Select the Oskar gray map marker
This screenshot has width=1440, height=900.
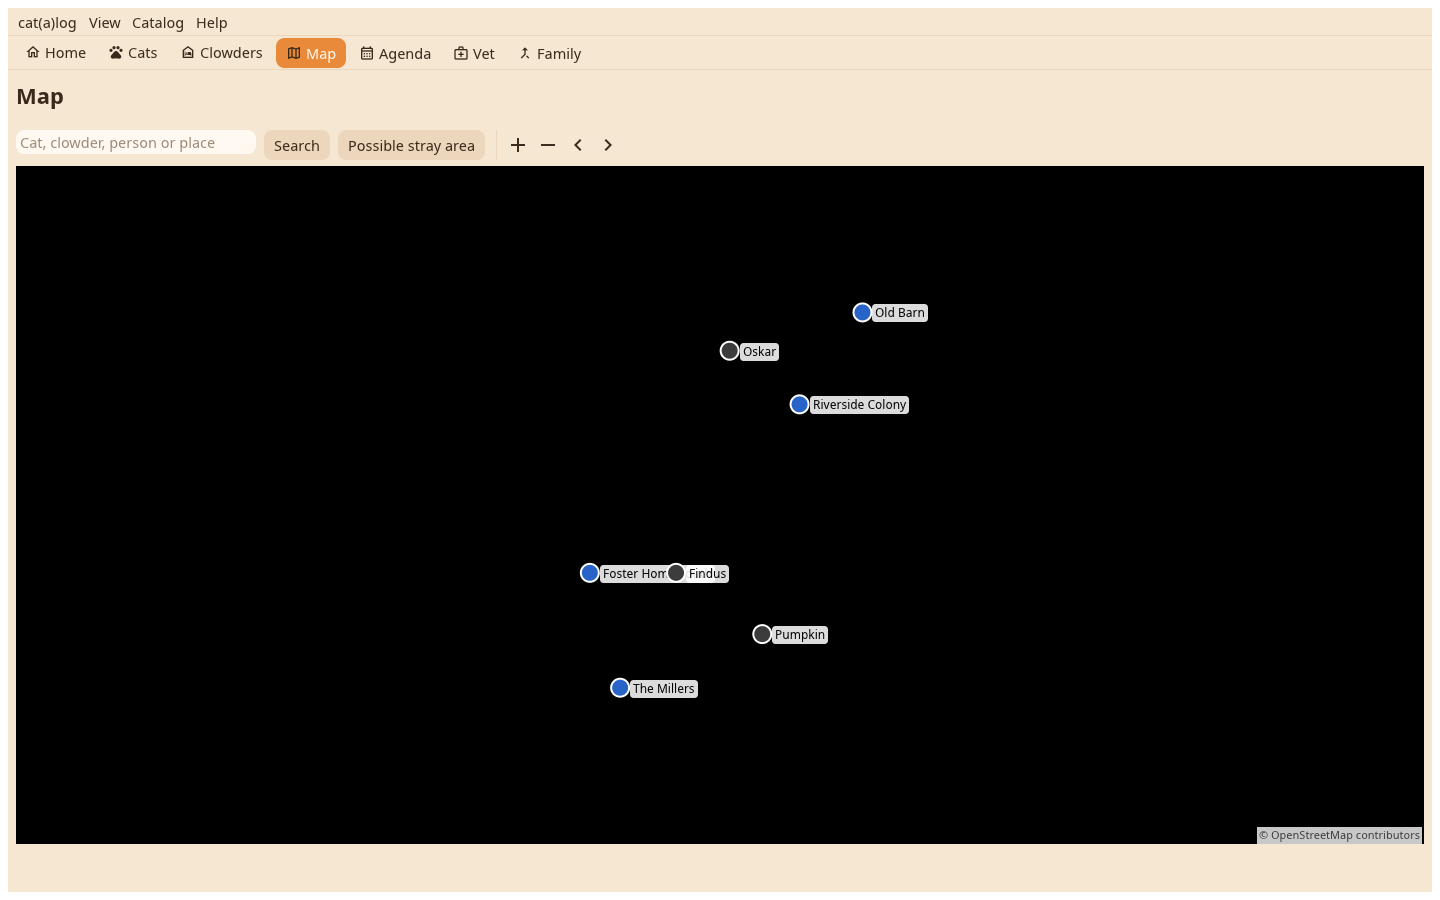point(730,351)
